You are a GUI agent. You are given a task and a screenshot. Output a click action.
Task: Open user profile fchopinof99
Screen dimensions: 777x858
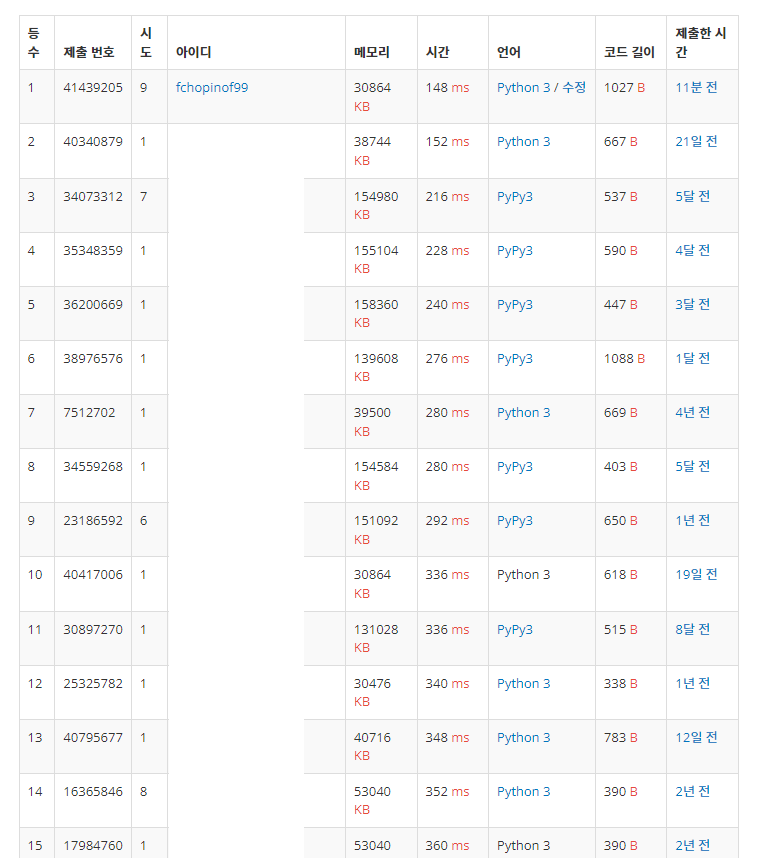pos(212,88)
